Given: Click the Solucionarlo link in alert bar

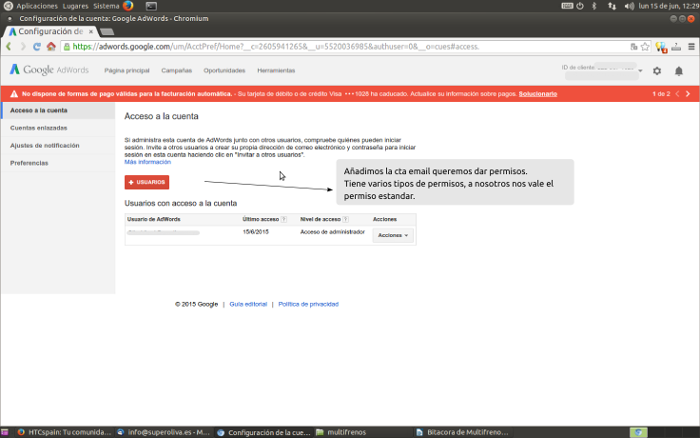Looking at the screenshot, I should 538,94.
